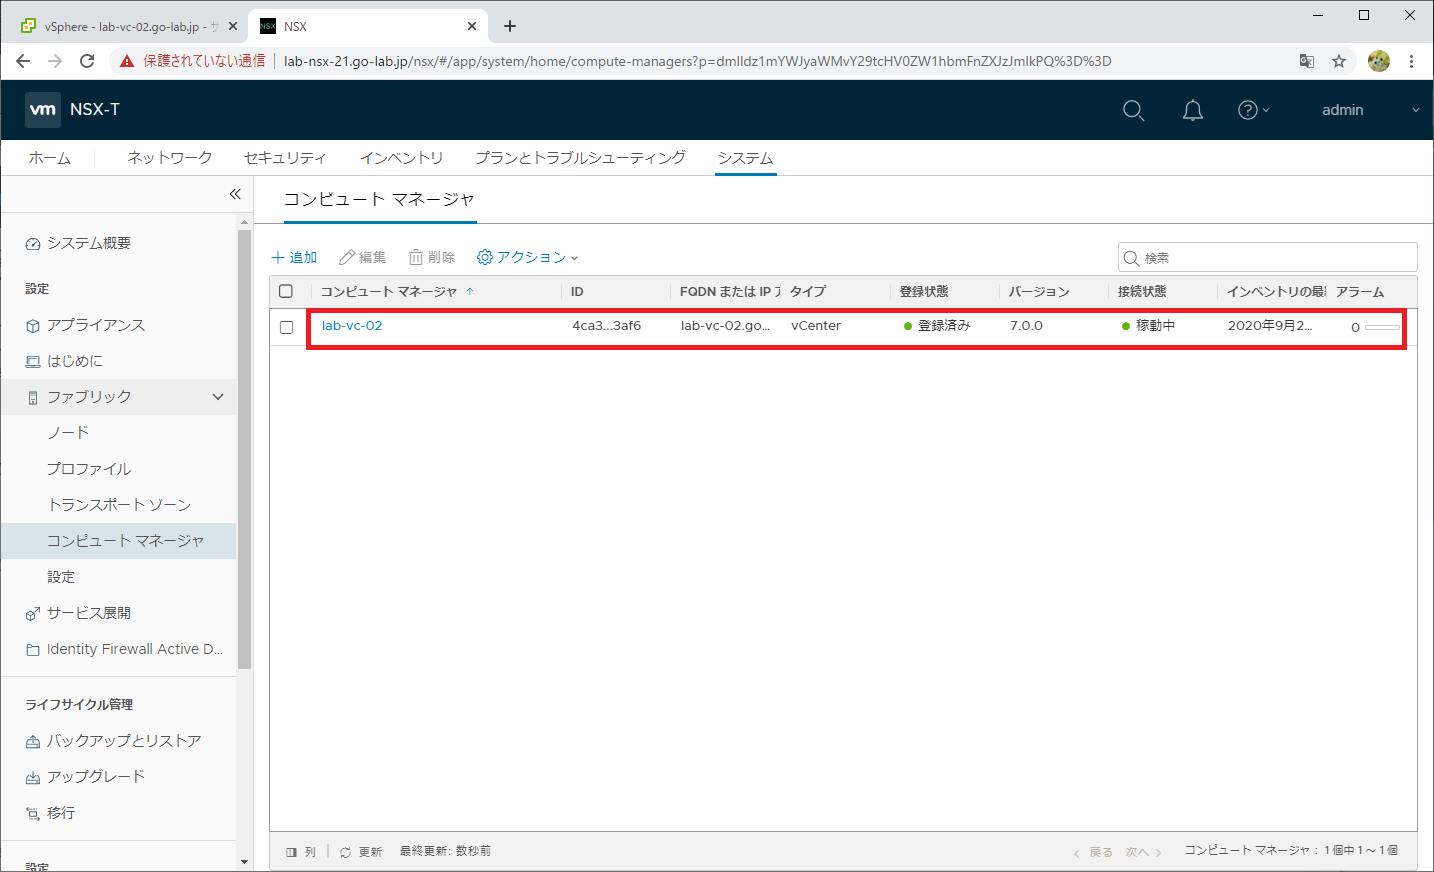Open the lab-vc-02 compute manager link
The image size is (1434, 872).
(x=352, y=326)
